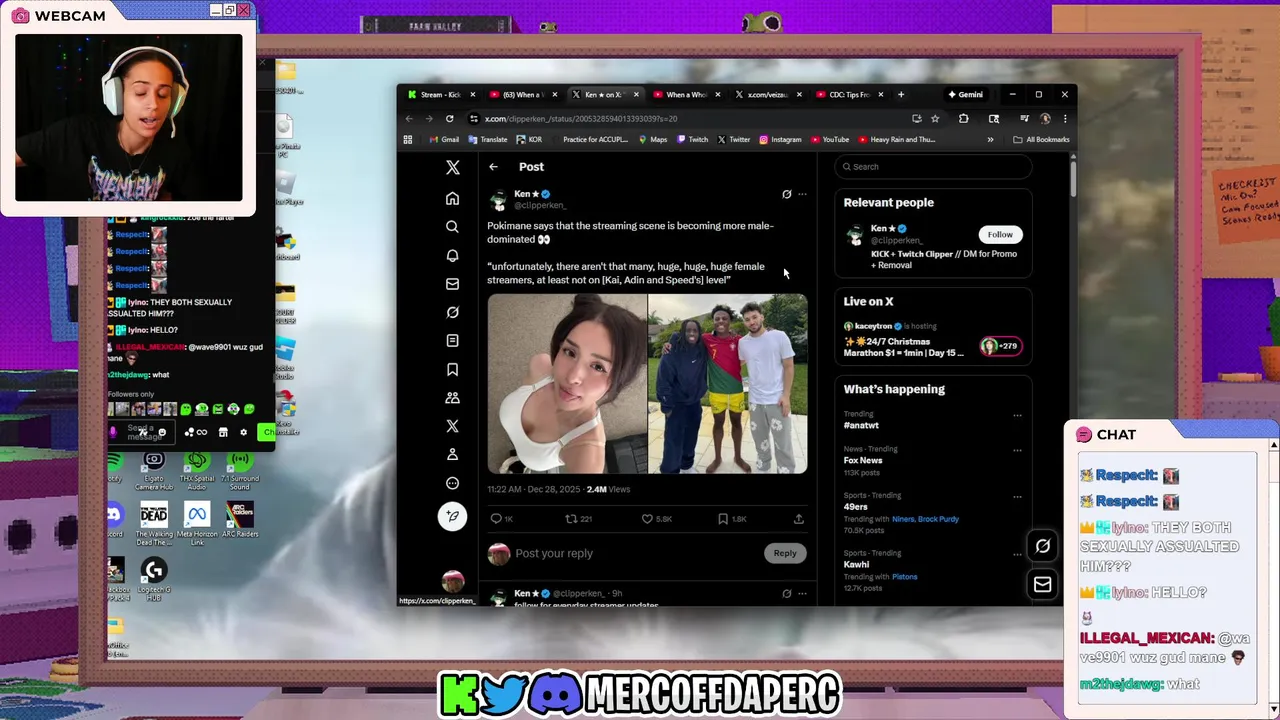This screenshot has height=720, width=1280.
Task: Click Fox News trending topic
Action: pos(863,461)
